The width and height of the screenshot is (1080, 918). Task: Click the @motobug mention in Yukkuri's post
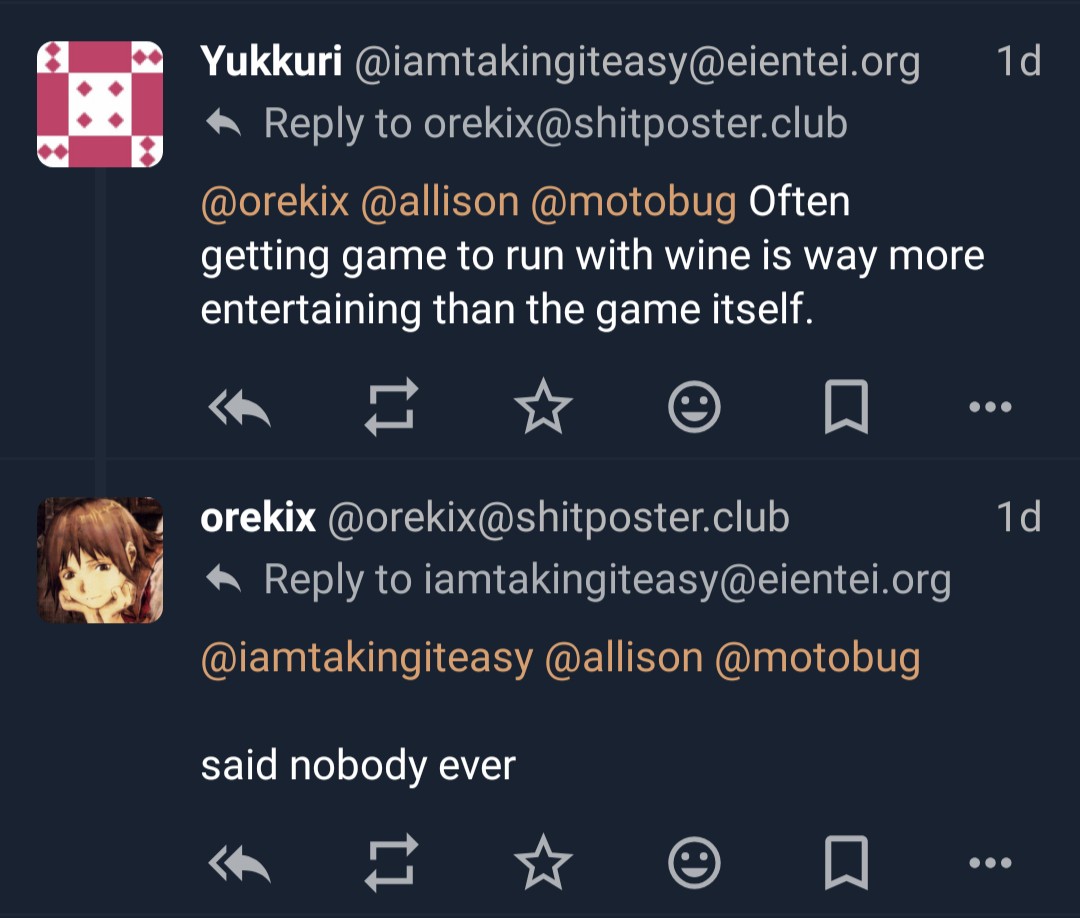[633, 202]
